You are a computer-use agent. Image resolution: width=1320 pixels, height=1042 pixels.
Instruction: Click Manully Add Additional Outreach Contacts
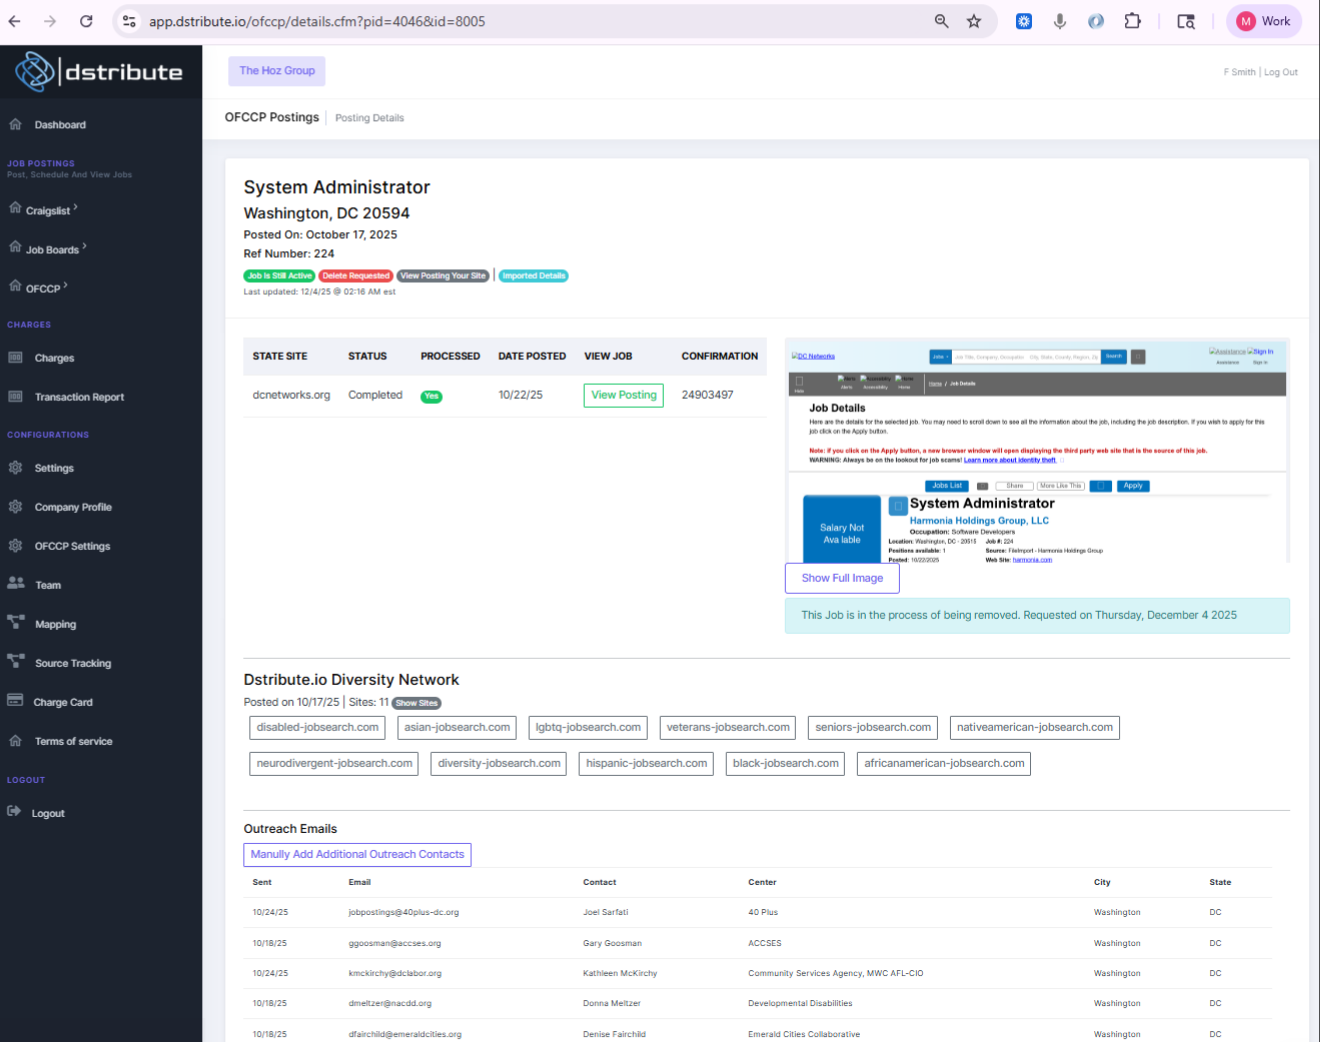(x=357, y=855)
